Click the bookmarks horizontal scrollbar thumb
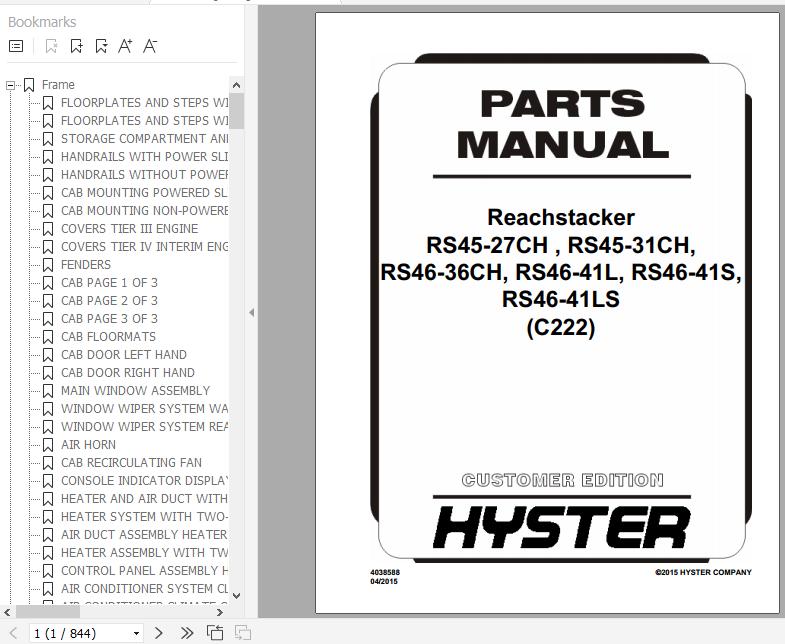The image size is (785, 644). coord(48,612)
